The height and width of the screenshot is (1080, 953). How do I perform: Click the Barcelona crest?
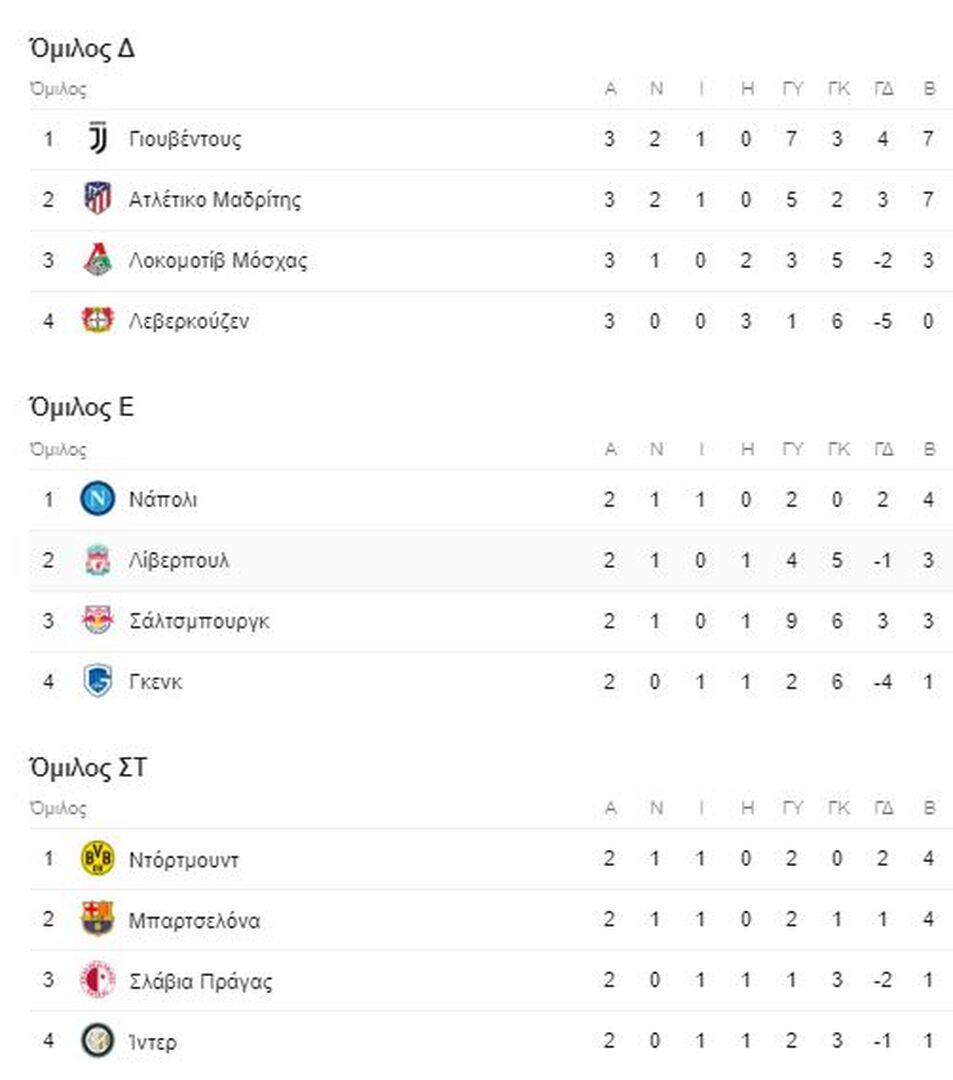coord(97,919)
